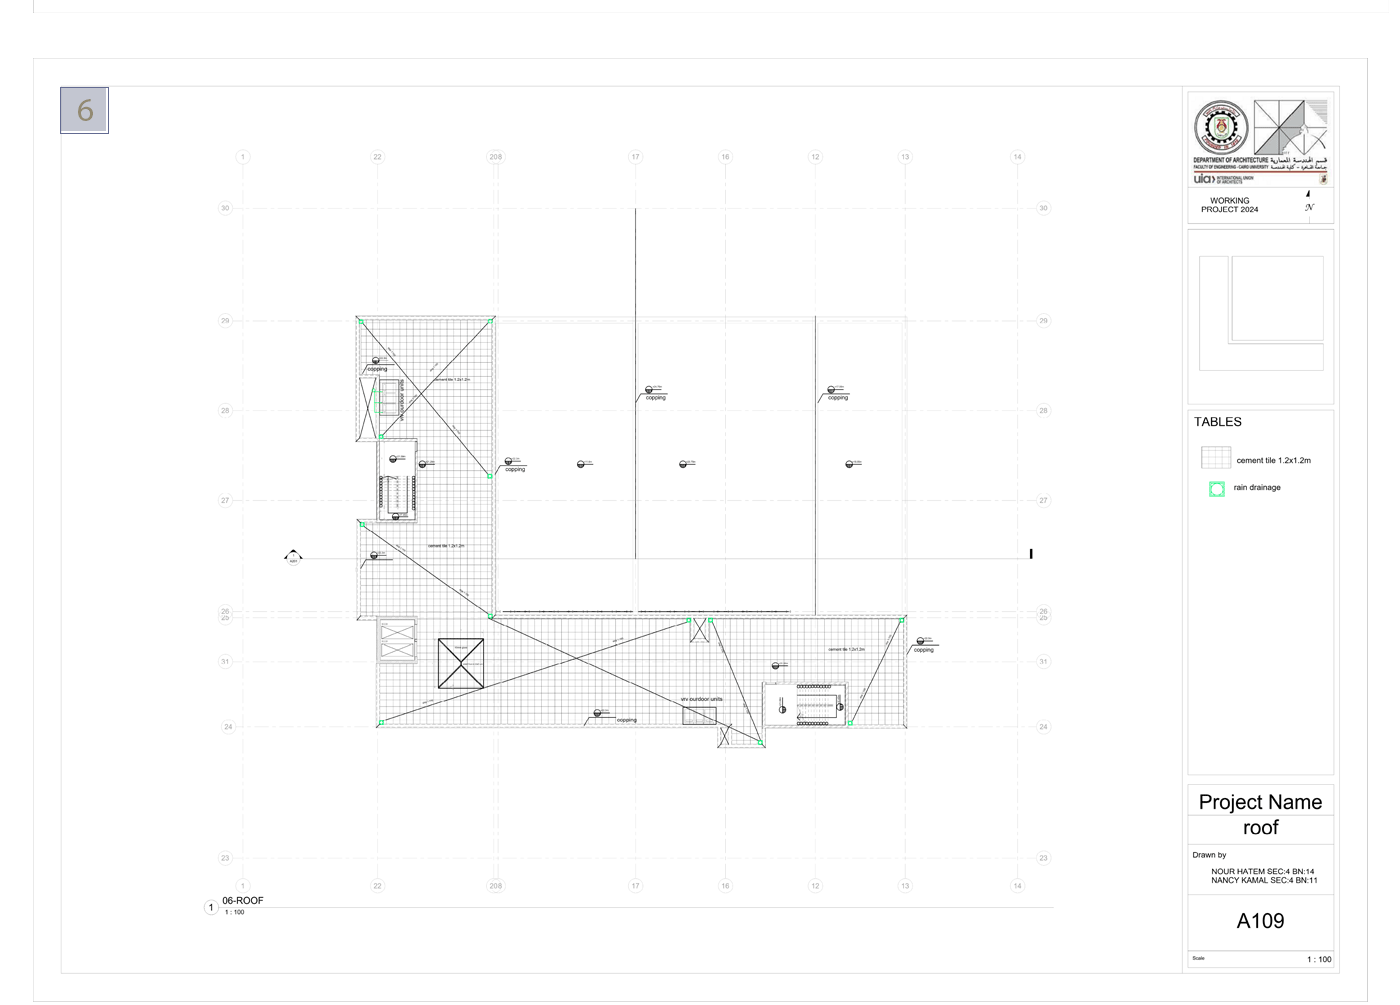Click the numbered view circle beside 06-ROOF
The width and height of the screenshot is (1400, 1005).
pos(211,908)
